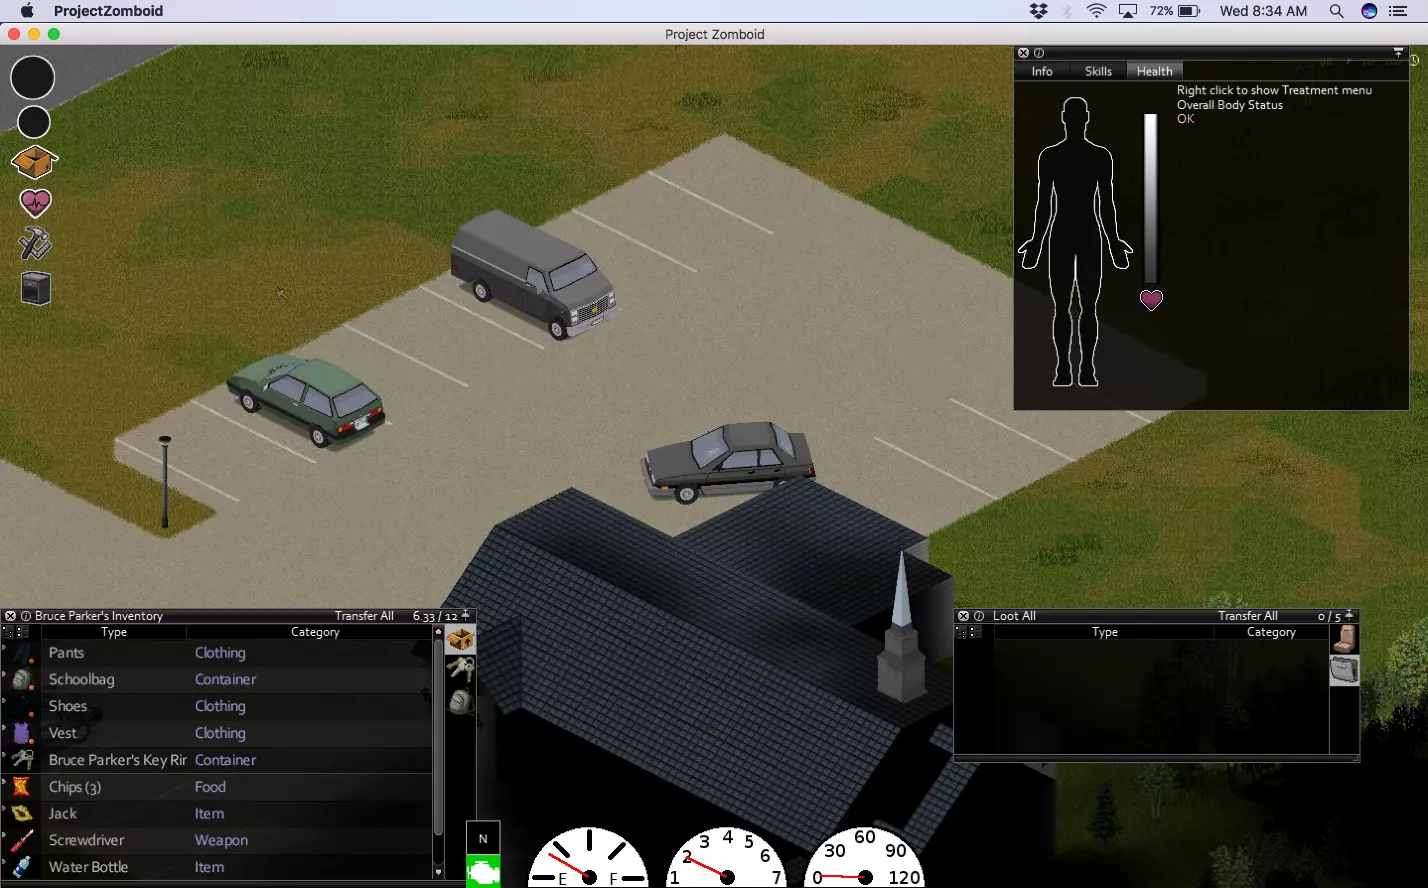Select the Schoolbag inventory row
This screenshot has width=1428, height=888.
click(x=216, y=679)
